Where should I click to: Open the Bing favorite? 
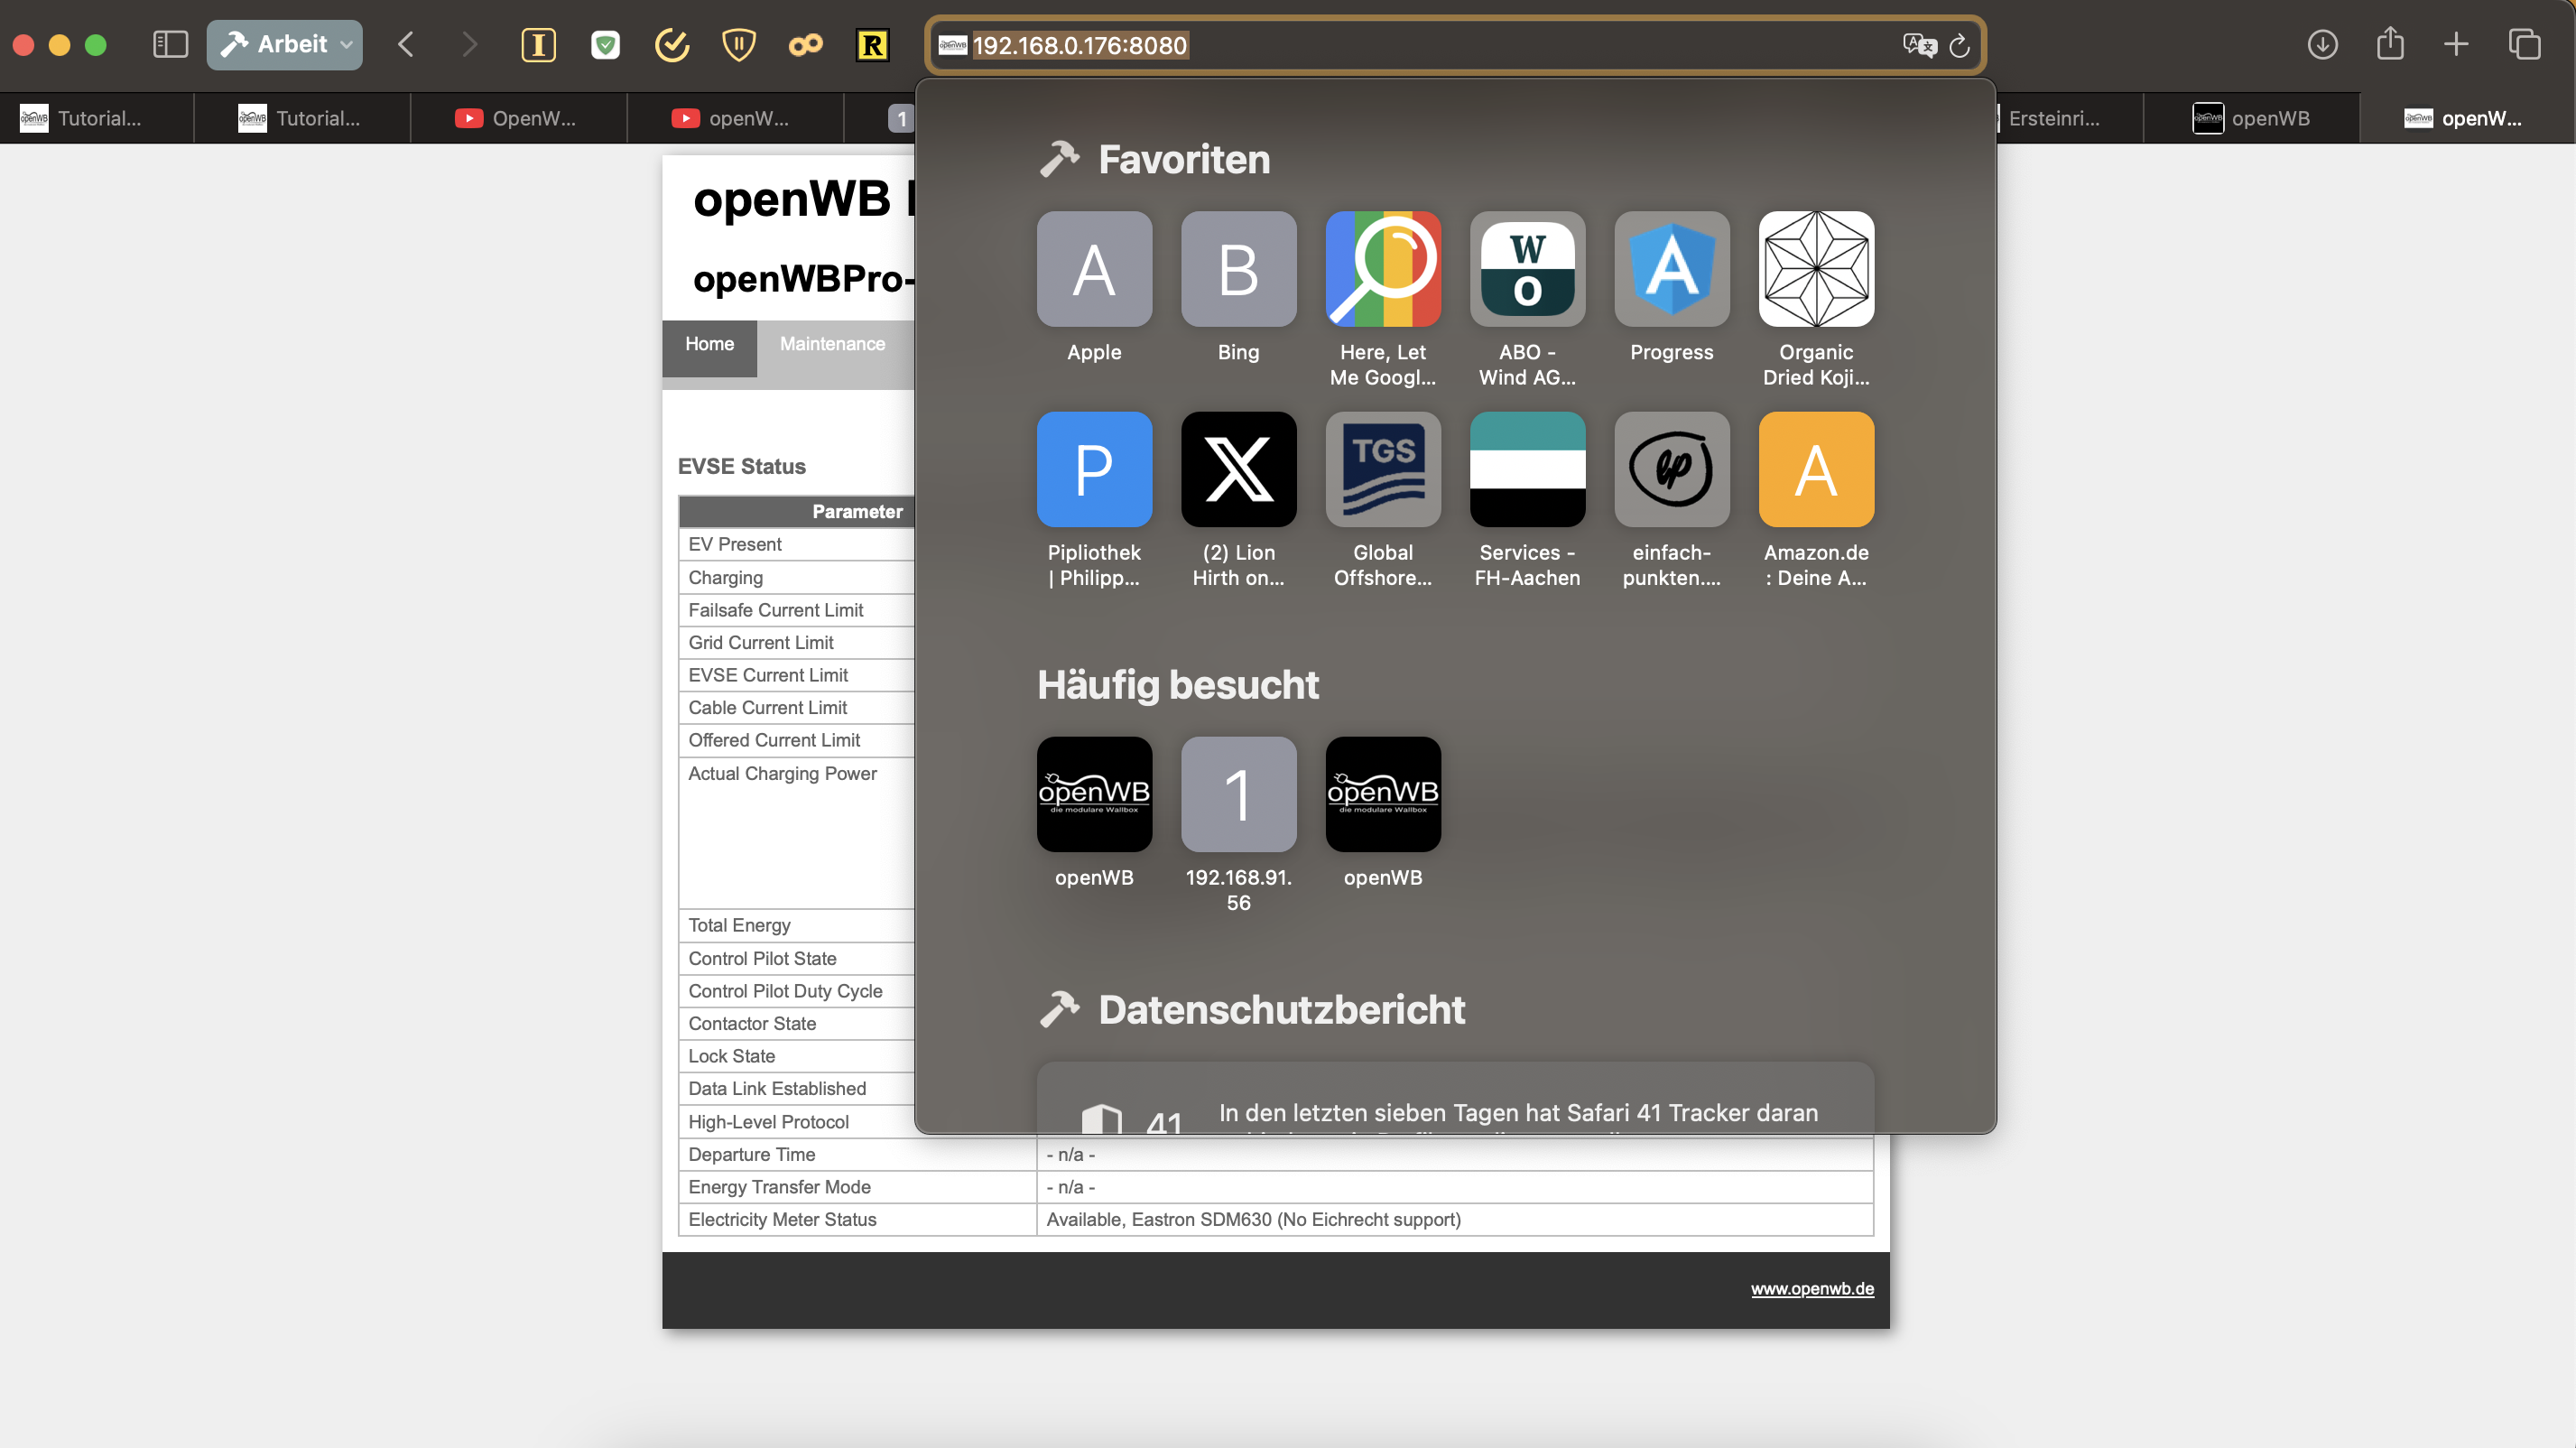point(1238,269)
